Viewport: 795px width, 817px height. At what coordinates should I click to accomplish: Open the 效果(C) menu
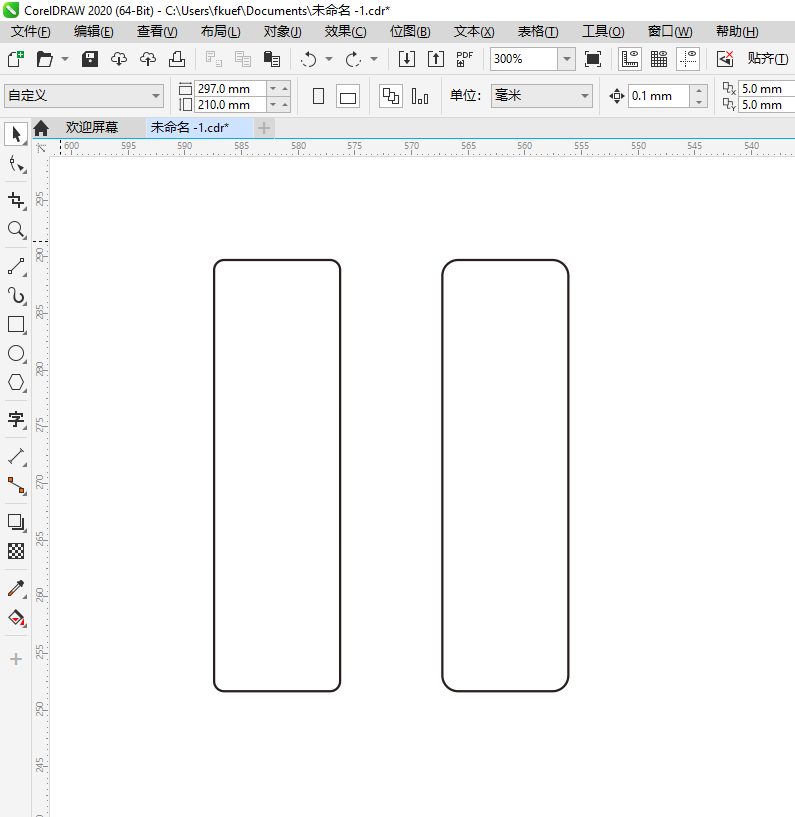(345, 32)
